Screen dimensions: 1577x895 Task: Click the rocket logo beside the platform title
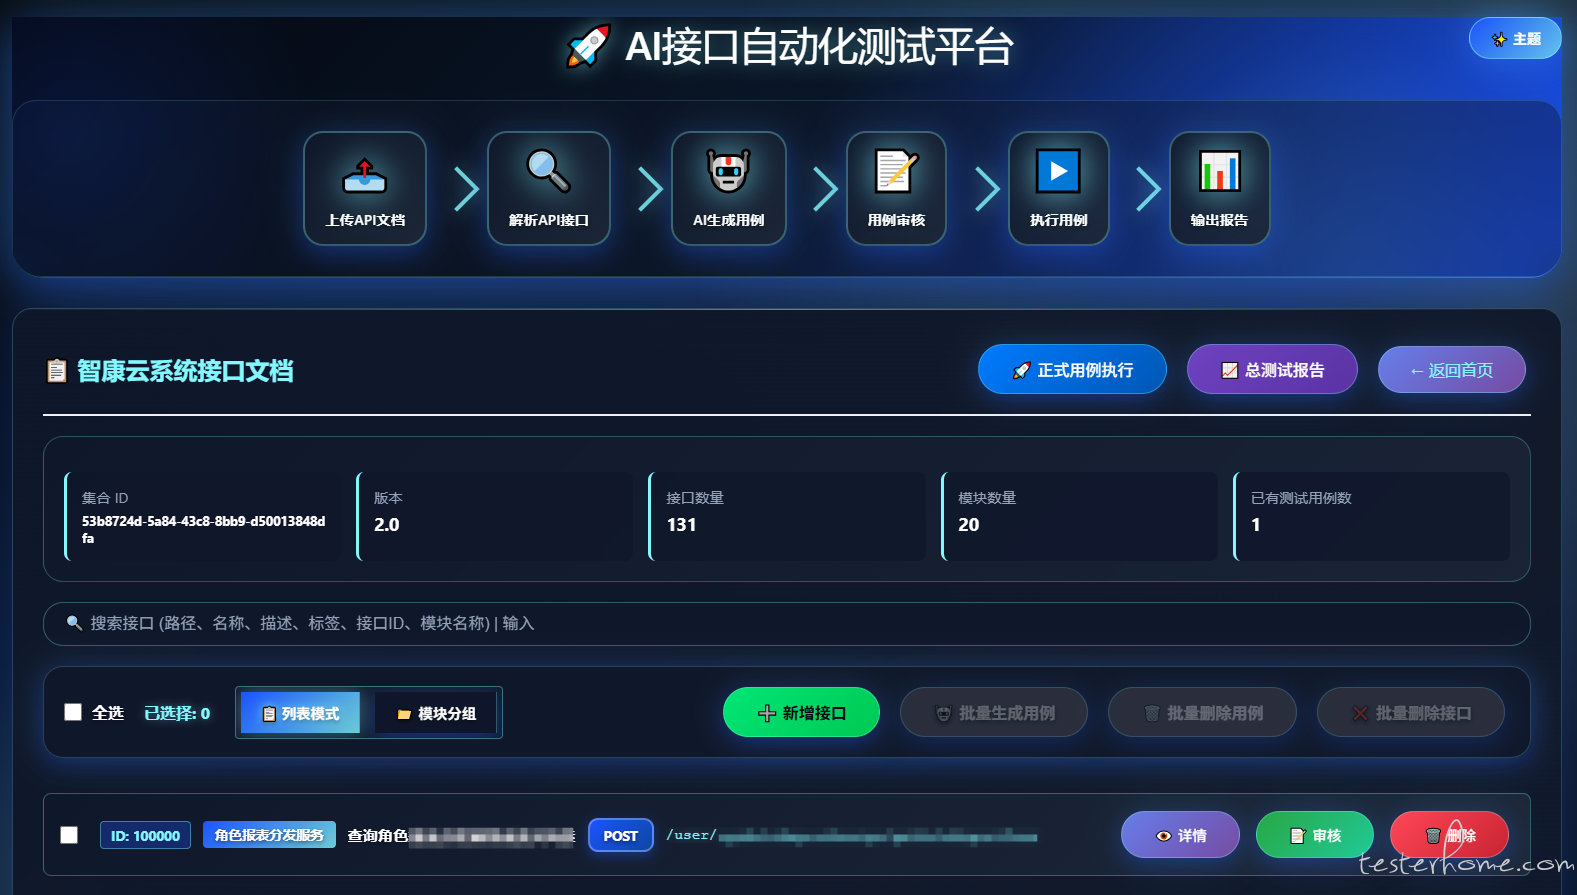click(x=588, y=46)
